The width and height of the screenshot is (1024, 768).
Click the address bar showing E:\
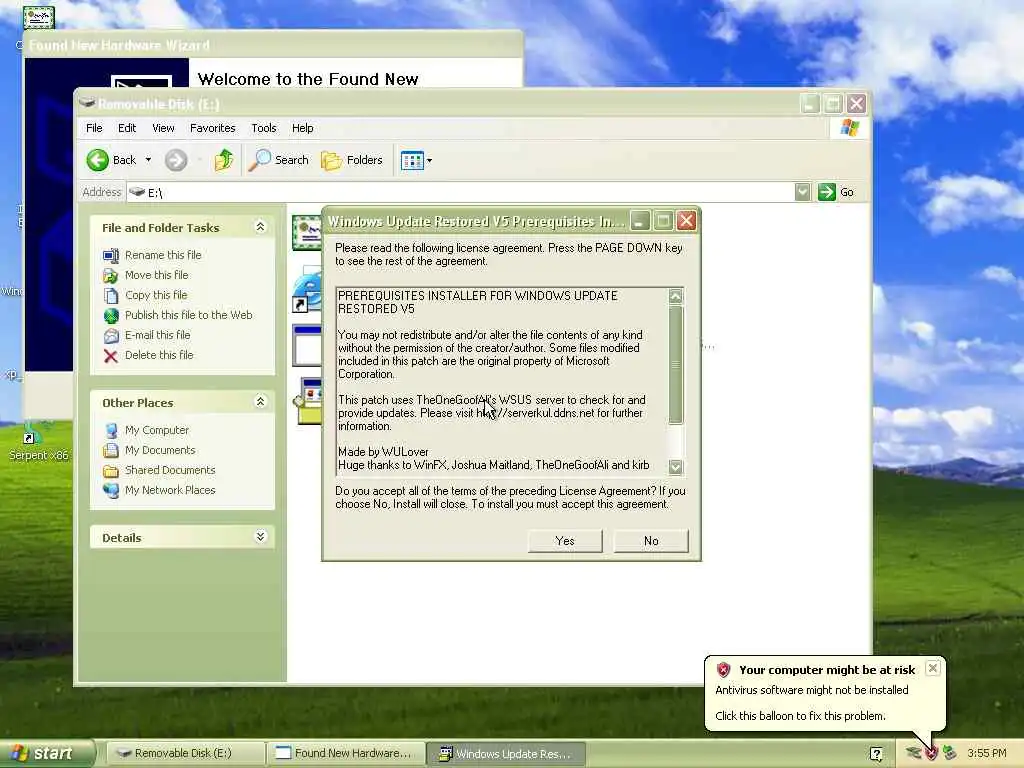click(460, 192)
